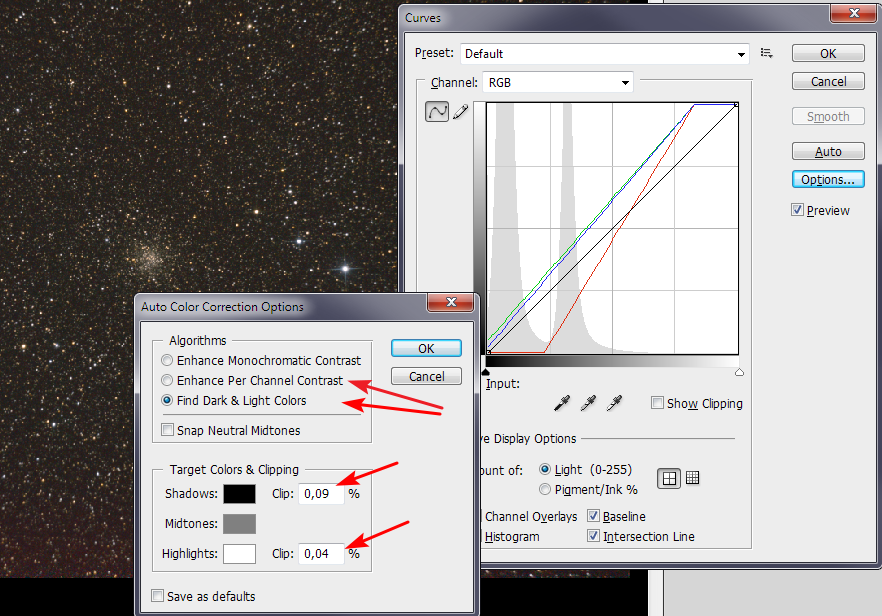The image size is (882, 616).
Task: Tick the Save as defaults checkbox
Action: [158, 597]
